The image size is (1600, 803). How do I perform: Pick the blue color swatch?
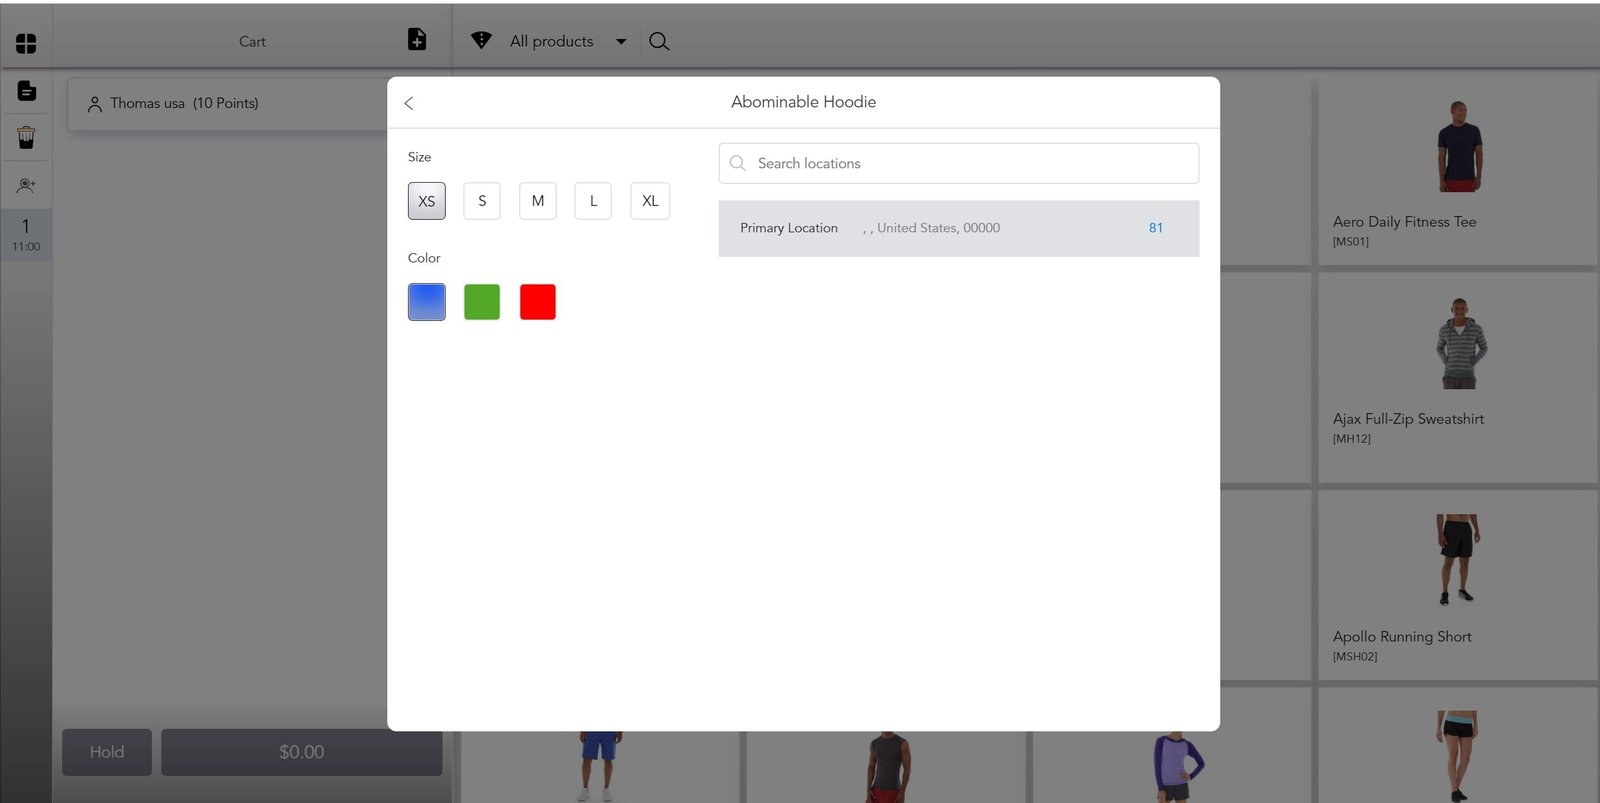[x=427, y=302]
